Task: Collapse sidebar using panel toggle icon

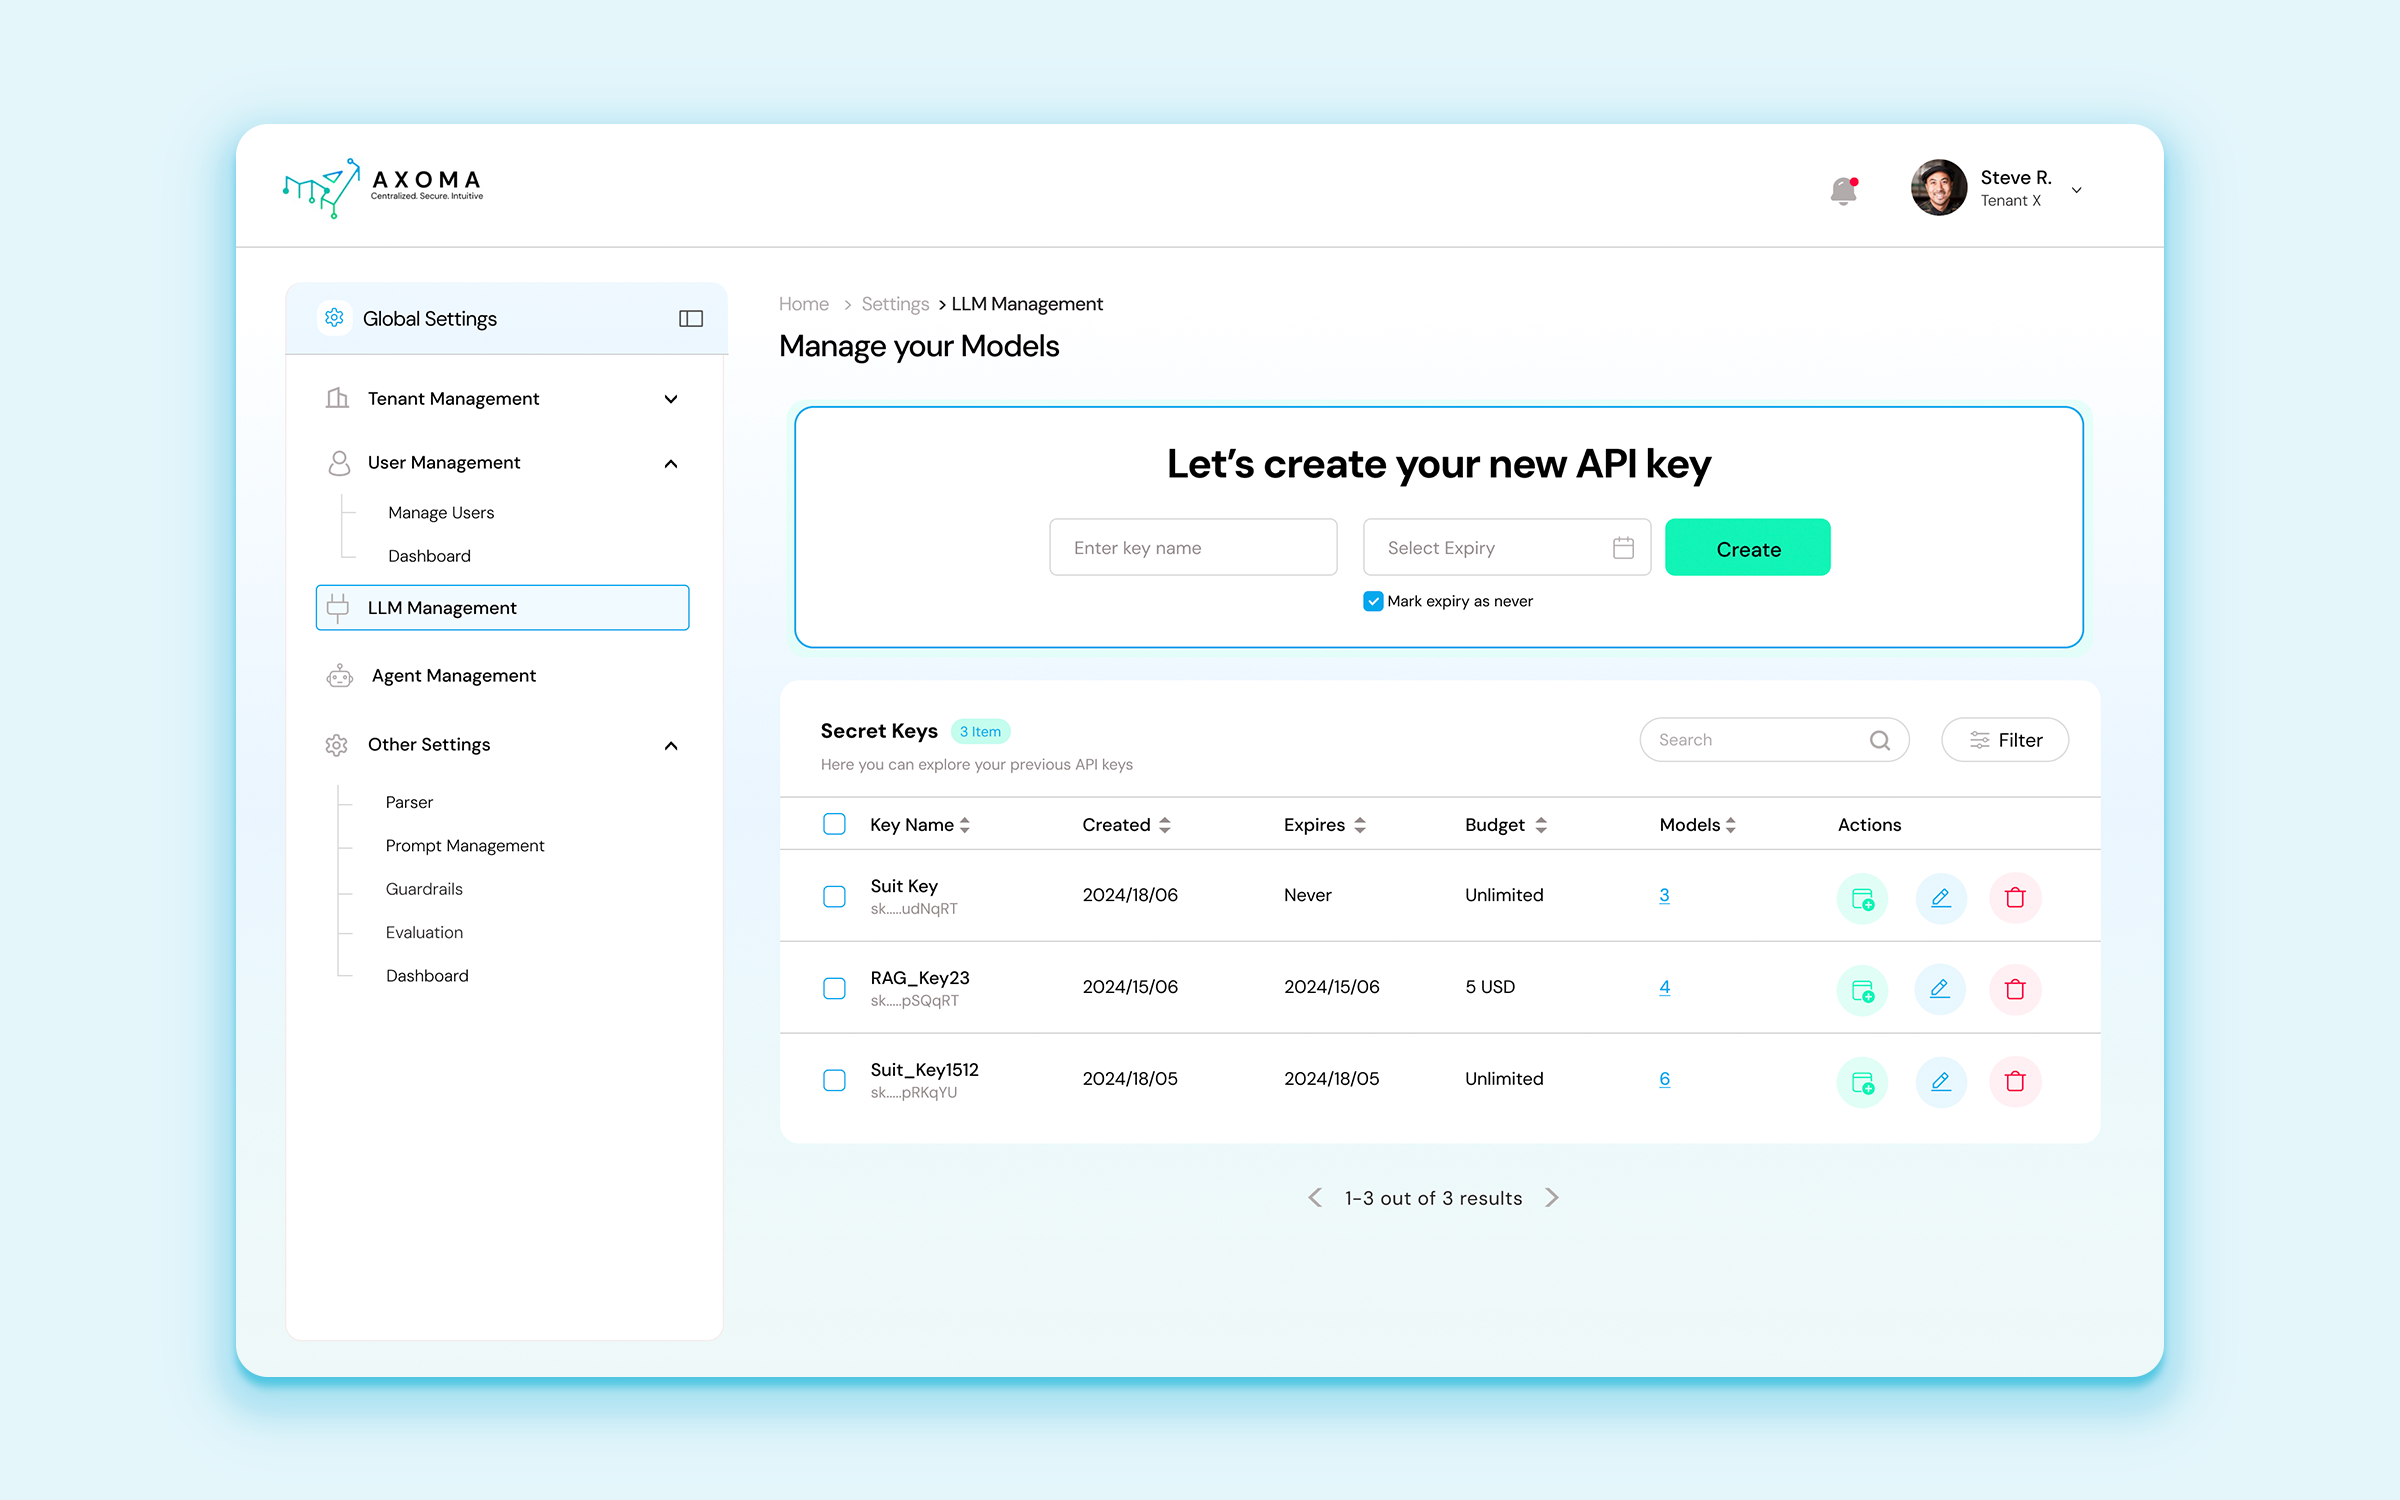Action: pos(690,319)
